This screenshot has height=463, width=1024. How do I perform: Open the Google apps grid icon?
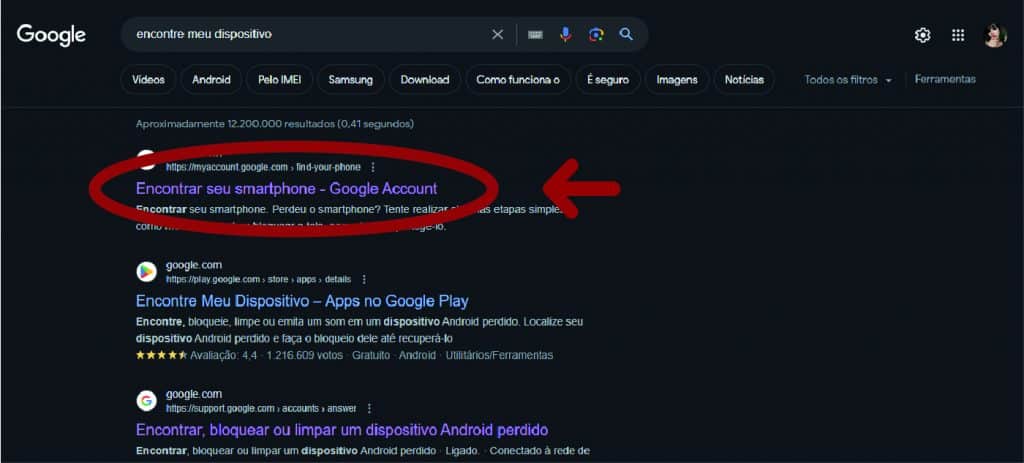pos(958,35)
